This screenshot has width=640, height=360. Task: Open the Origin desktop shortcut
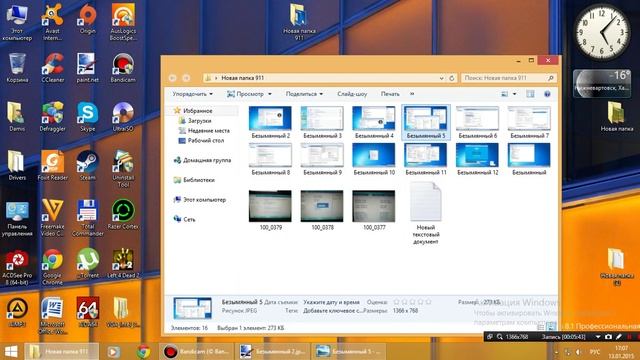(87, 20)
